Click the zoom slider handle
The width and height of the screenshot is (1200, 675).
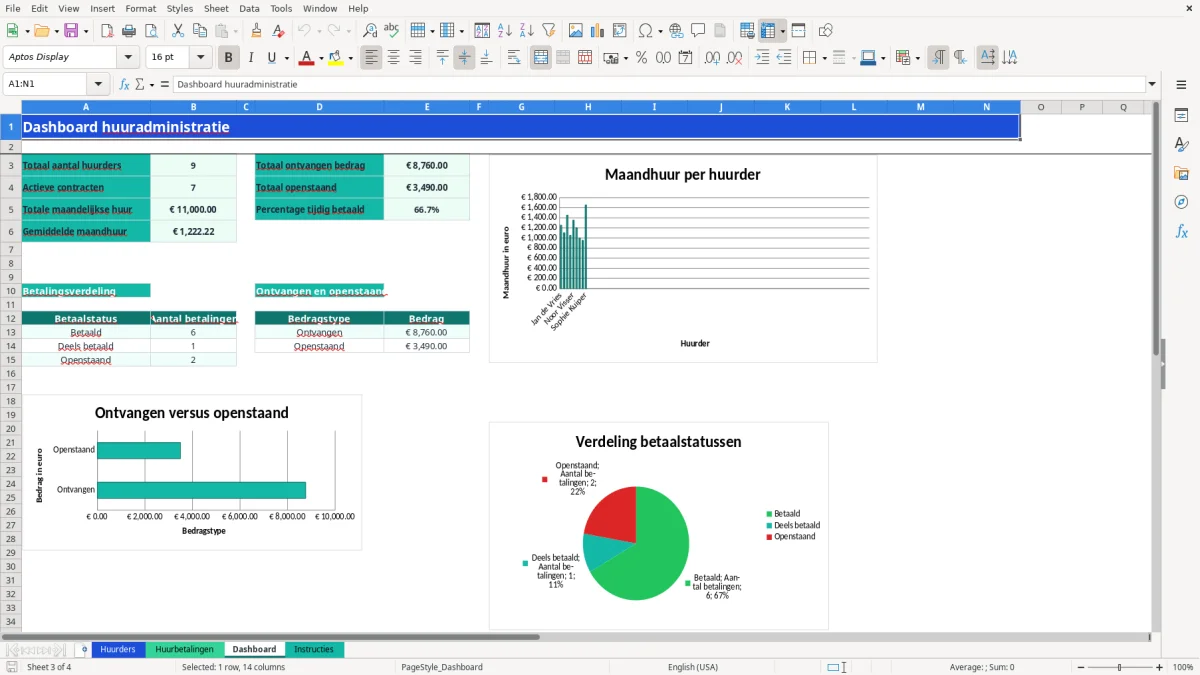1119,667
